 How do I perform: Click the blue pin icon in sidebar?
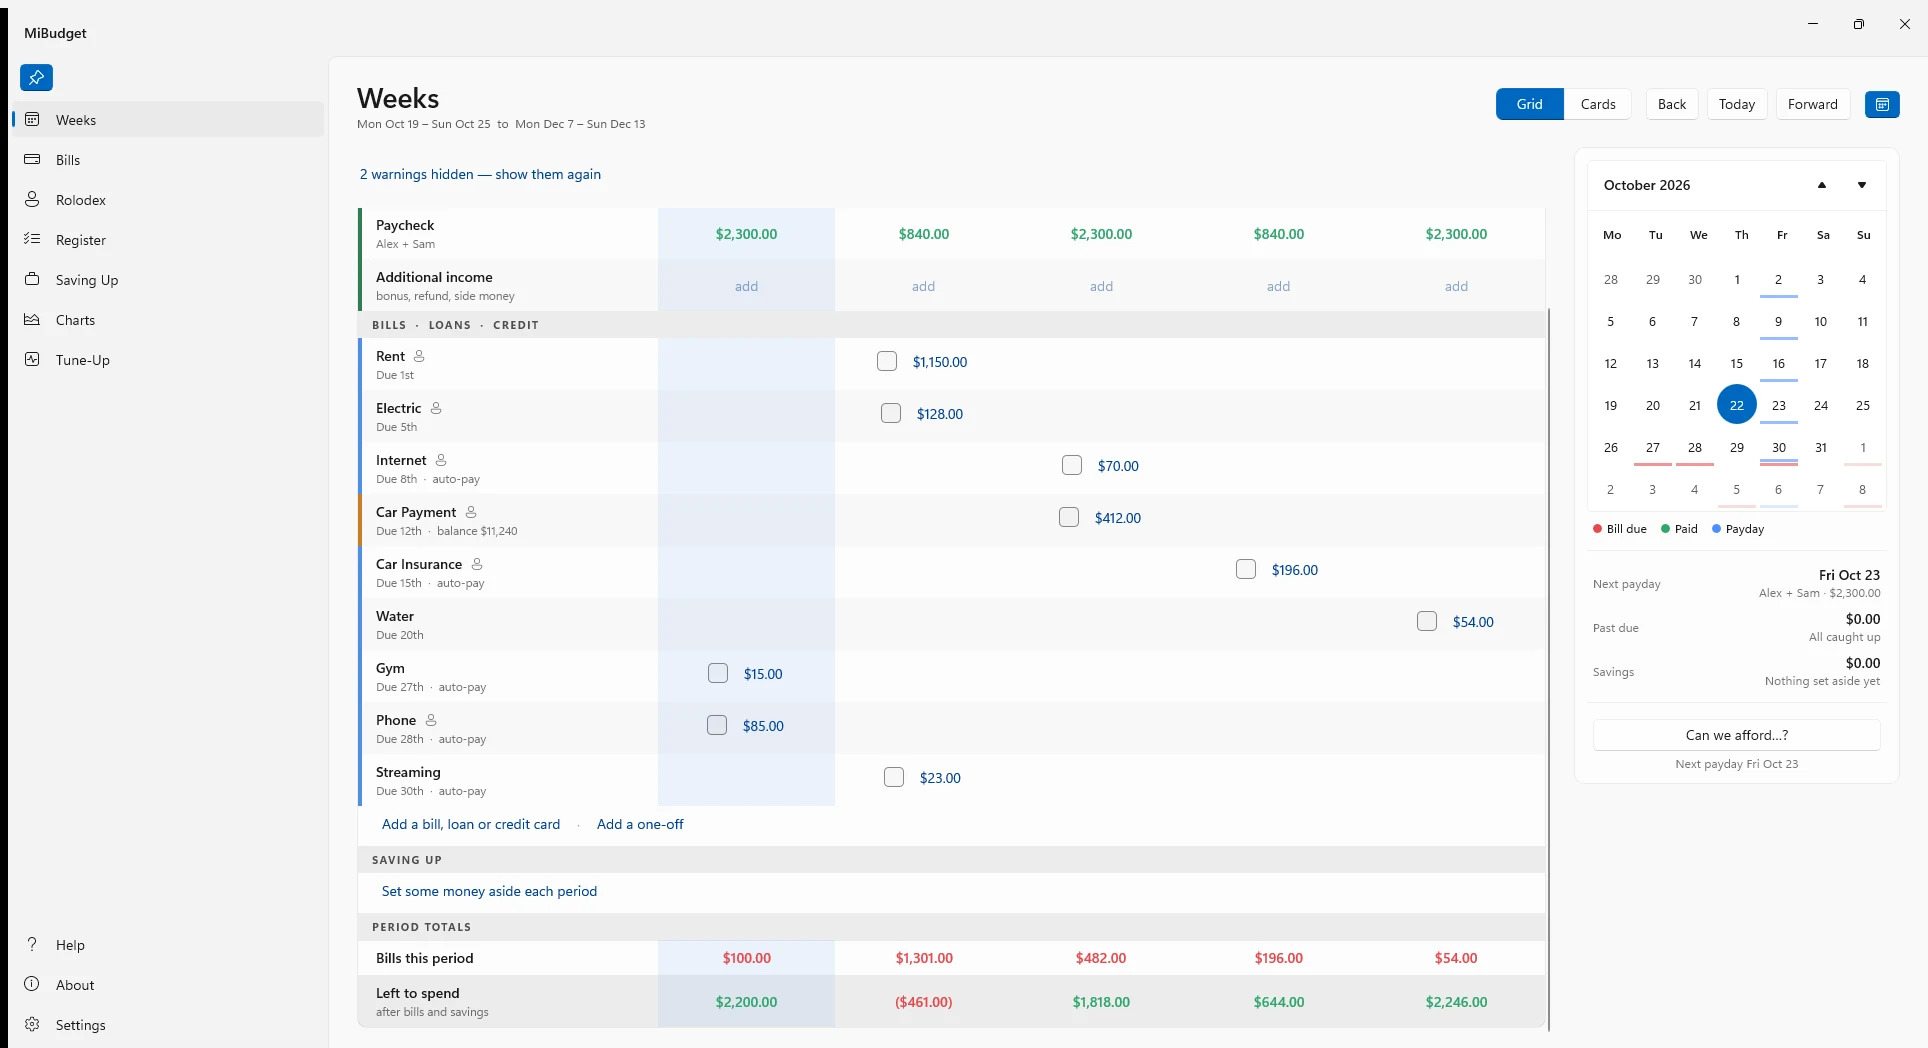pos(36,77)
